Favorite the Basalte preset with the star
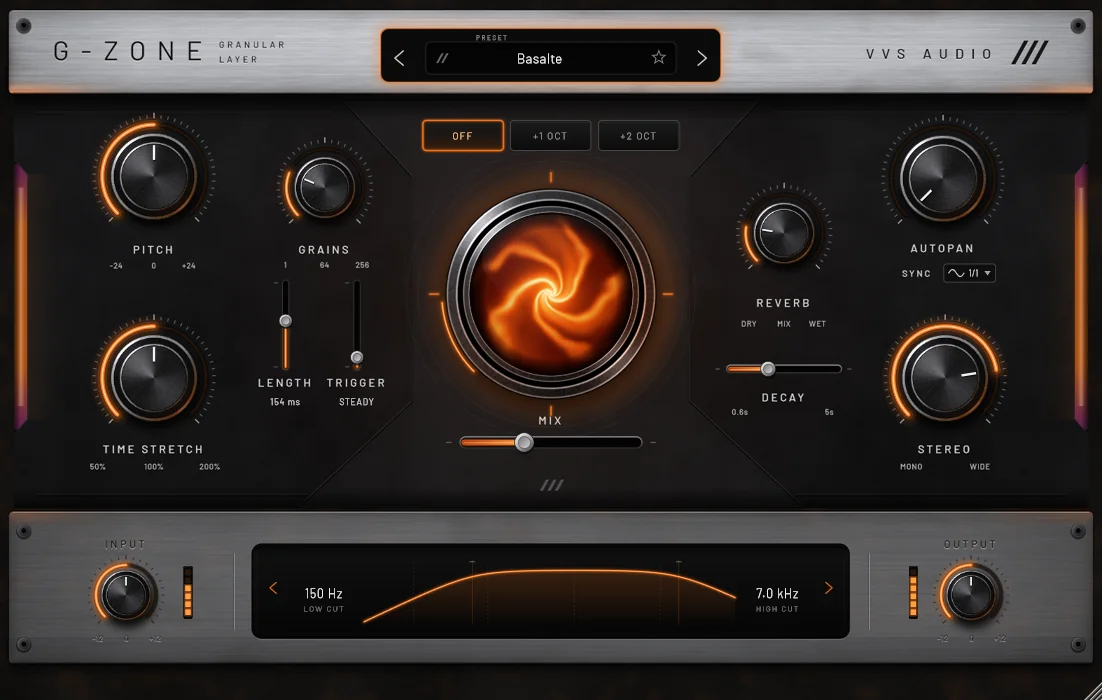The width and height of the screenshot is (1102, 700). [659, 58]
